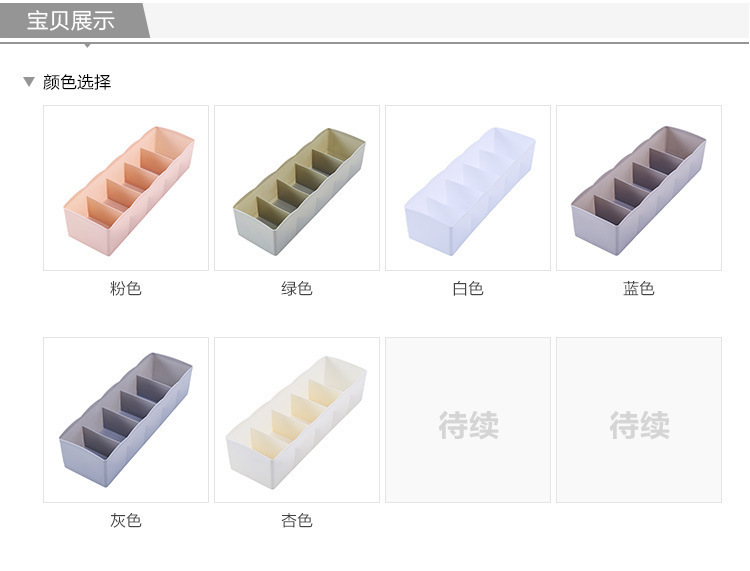Click the 灰色 color label
The width and height of the screenshot is (750, 571).
126,520
